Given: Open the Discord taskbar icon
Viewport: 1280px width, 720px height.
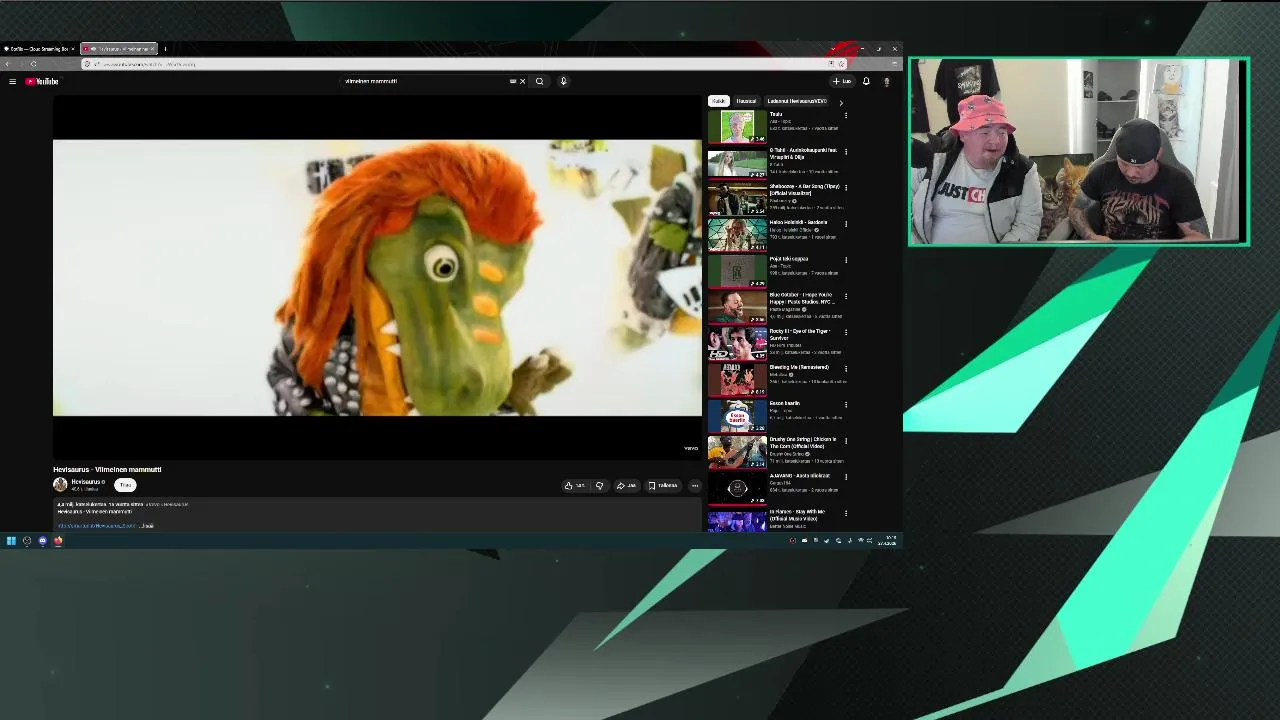Looking at the screenshot, I should pyautogui.click(x=42, y=540).
